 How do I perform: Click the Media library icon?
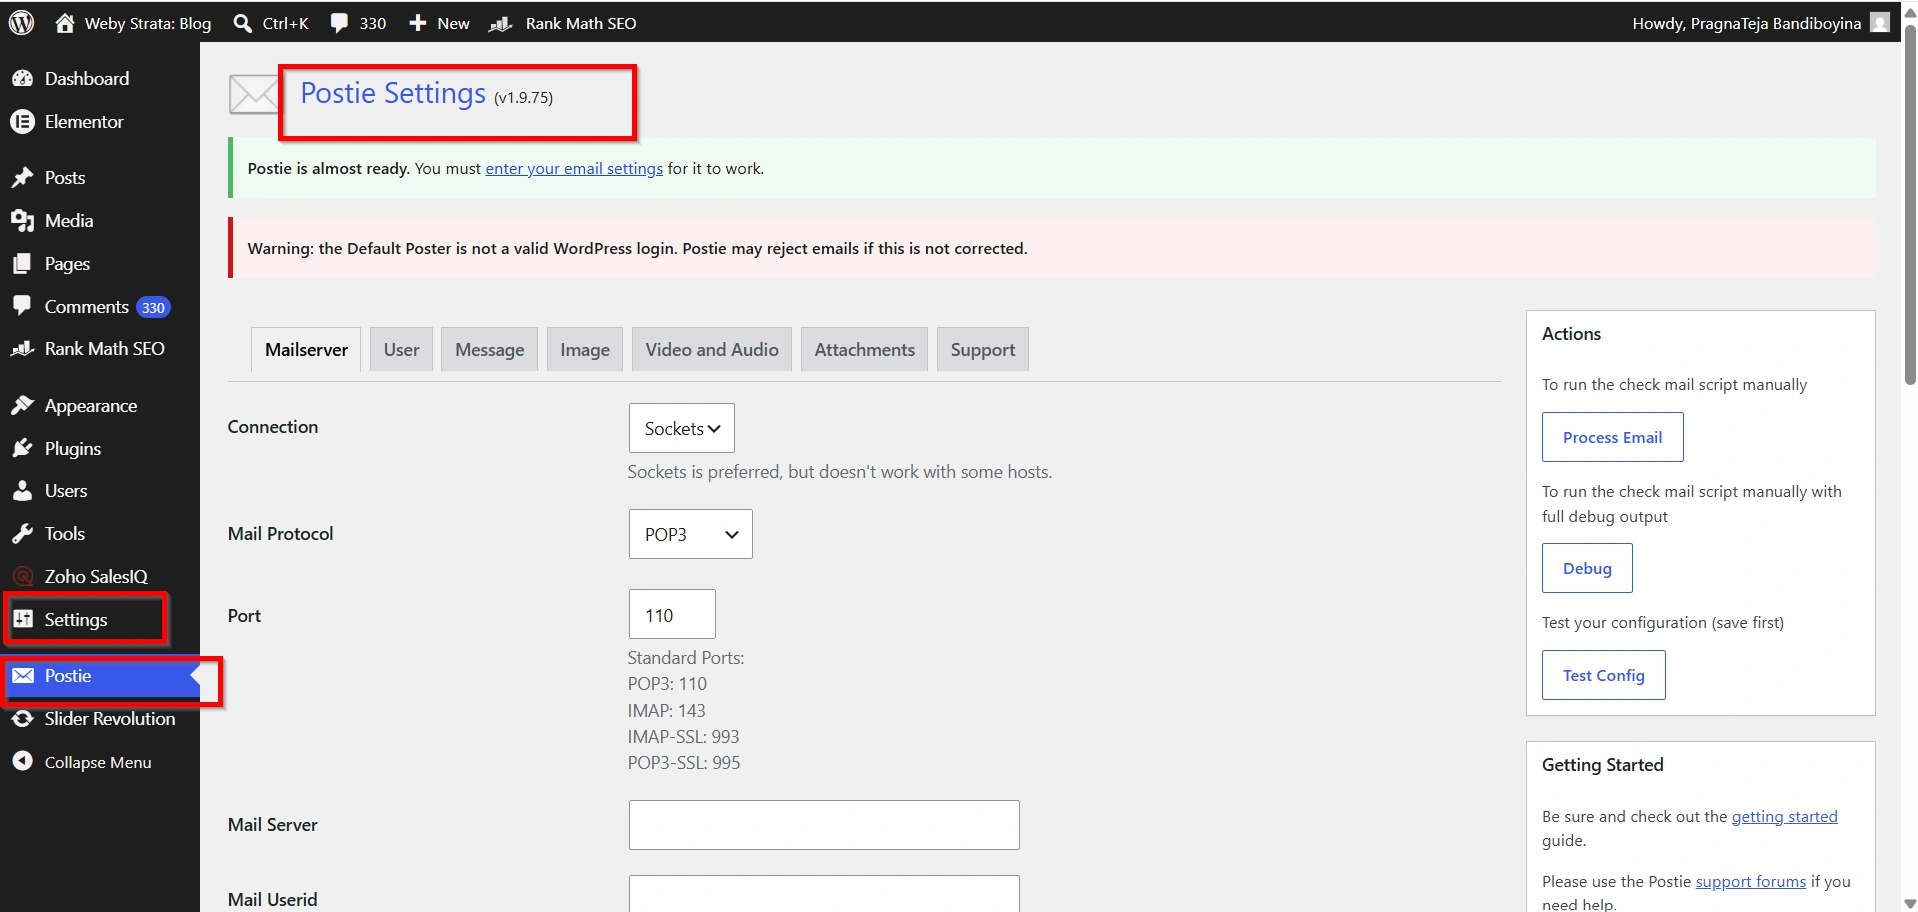click(22, 220)
